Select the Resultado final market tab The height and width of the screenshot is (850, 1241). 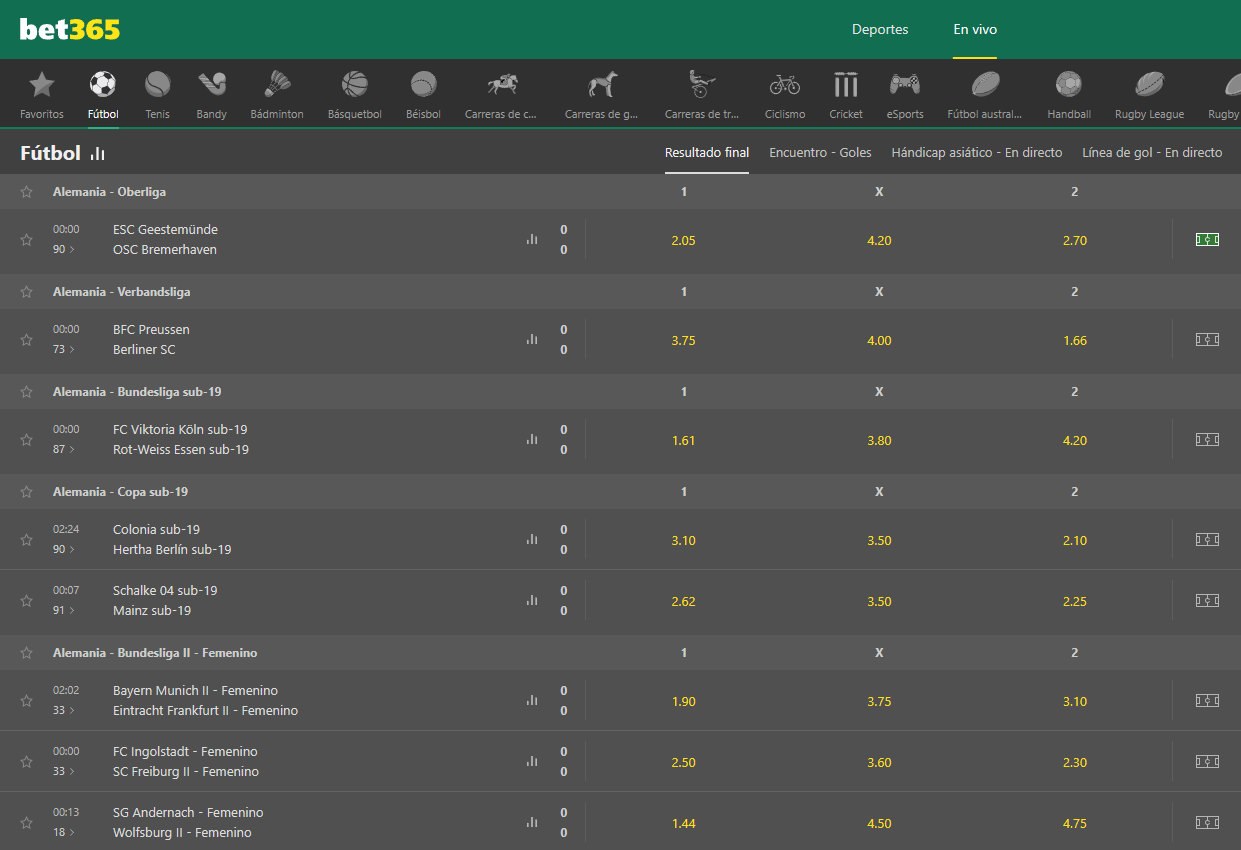click(x=707, y=153)
